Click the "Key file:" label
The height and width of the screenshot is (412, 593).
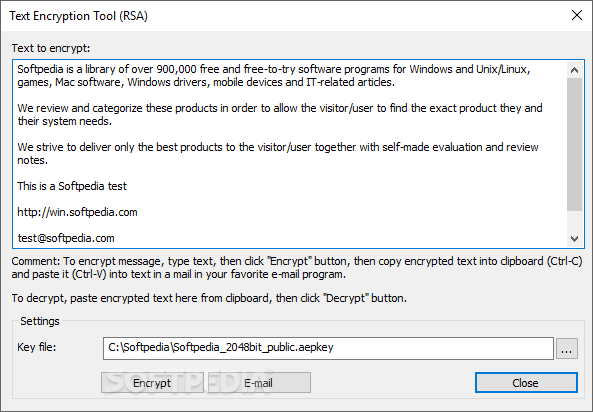pos(37,347)
